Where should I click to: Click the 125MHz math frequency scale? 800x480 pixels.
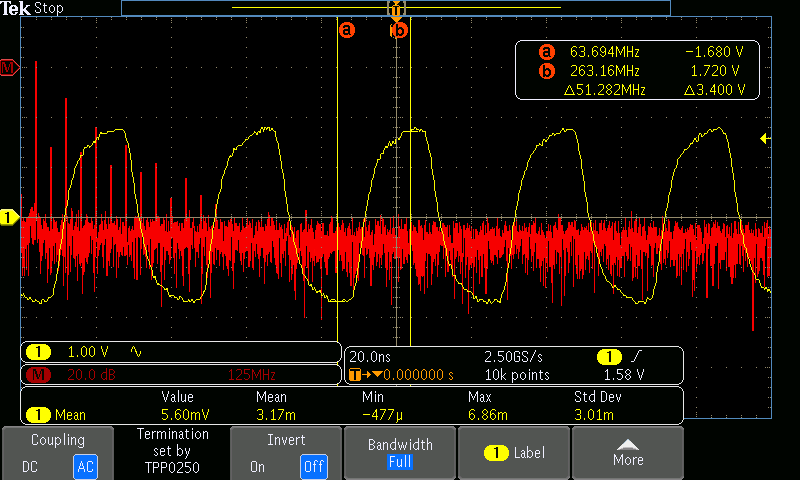click(x=252, y=375)
